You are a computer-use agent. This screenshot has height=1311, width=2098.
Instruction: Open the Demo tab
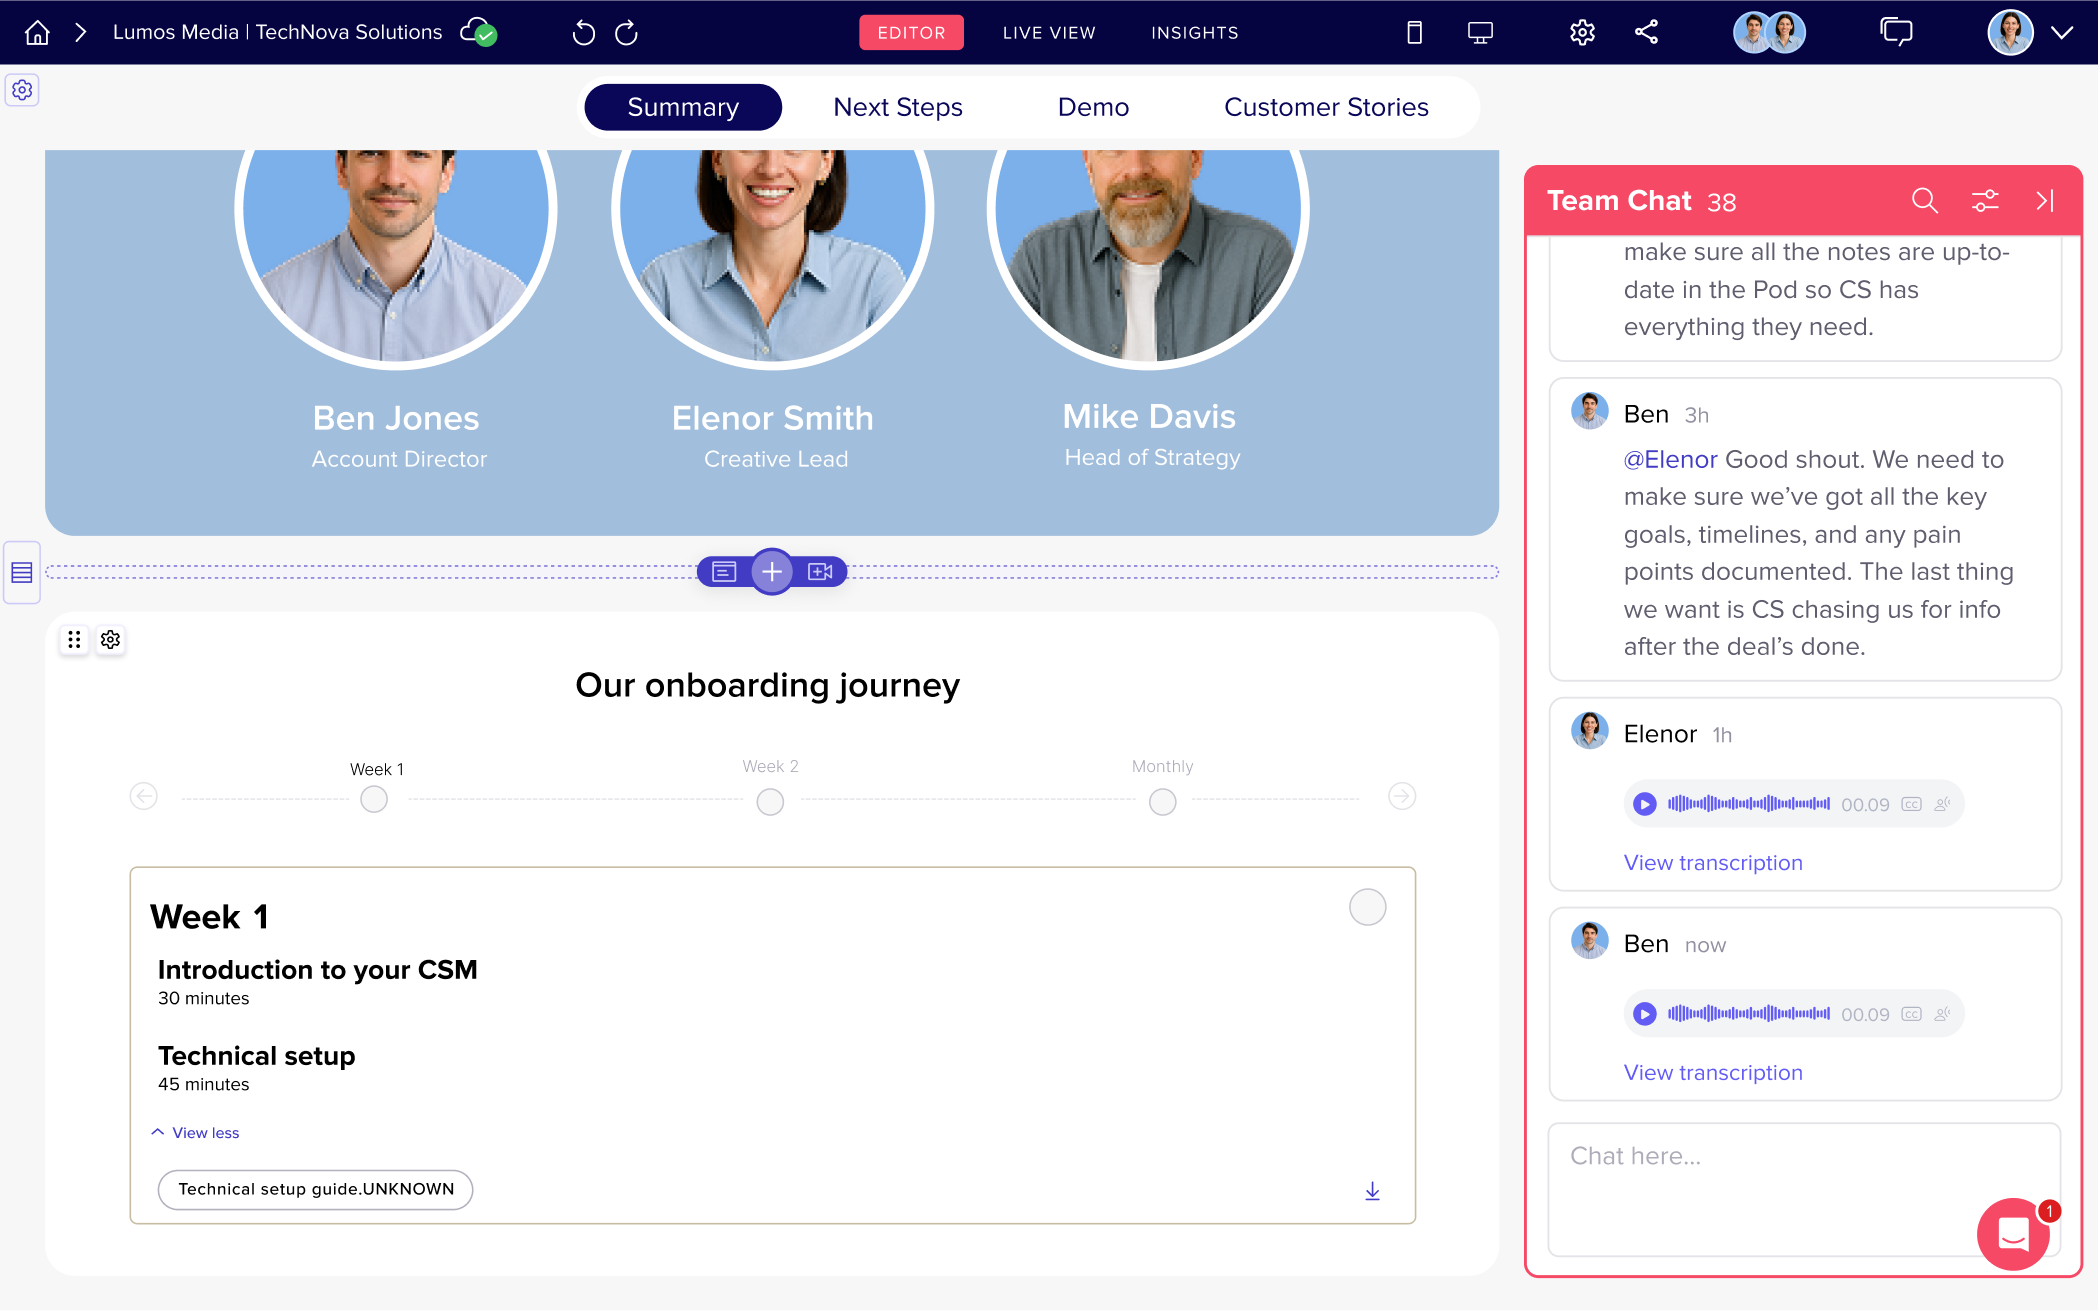click(1093, 107)
